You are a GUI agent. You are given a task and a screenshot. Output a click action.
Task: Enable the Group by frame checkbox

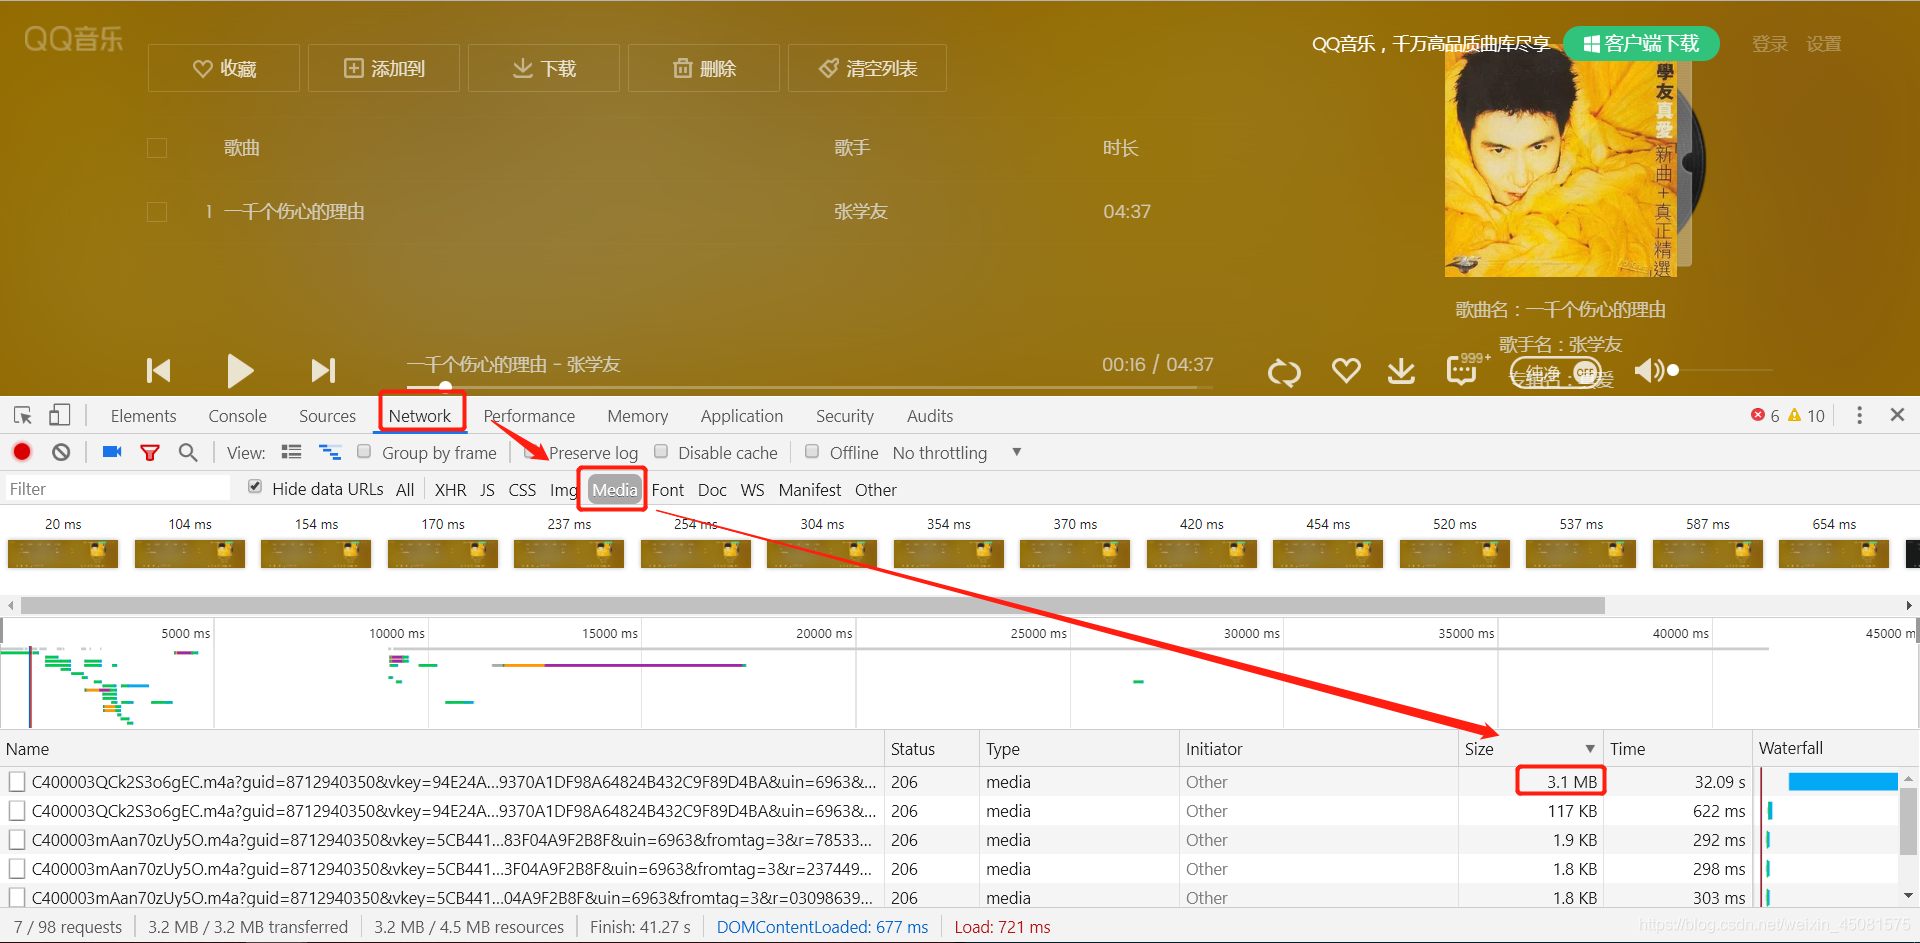point(364,452)
